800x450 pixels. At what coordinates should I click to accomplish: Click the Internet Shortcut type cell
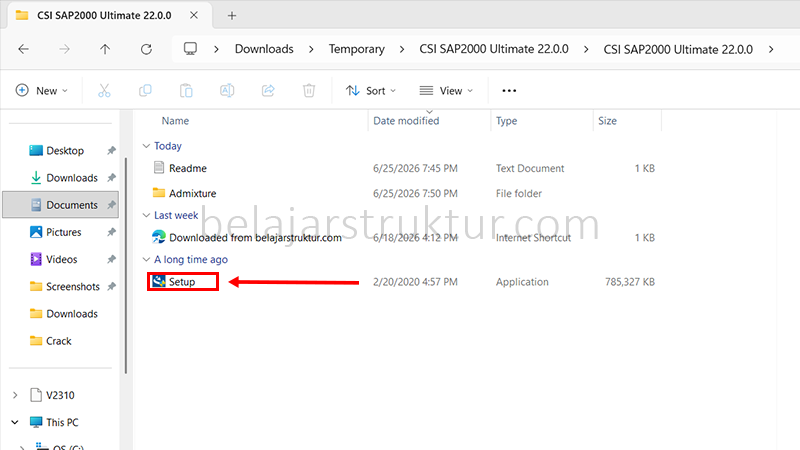pos(533,238)
